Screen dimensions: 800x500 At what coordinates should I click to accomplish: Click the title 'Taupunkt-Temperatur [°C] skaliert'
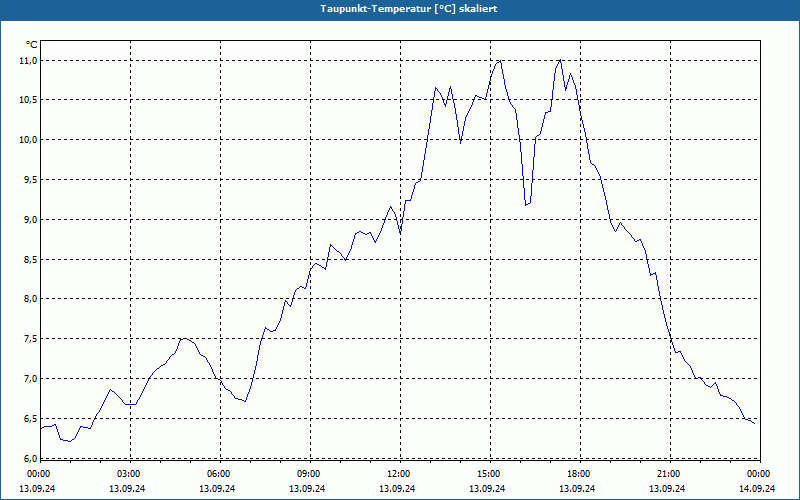(409, 9)
